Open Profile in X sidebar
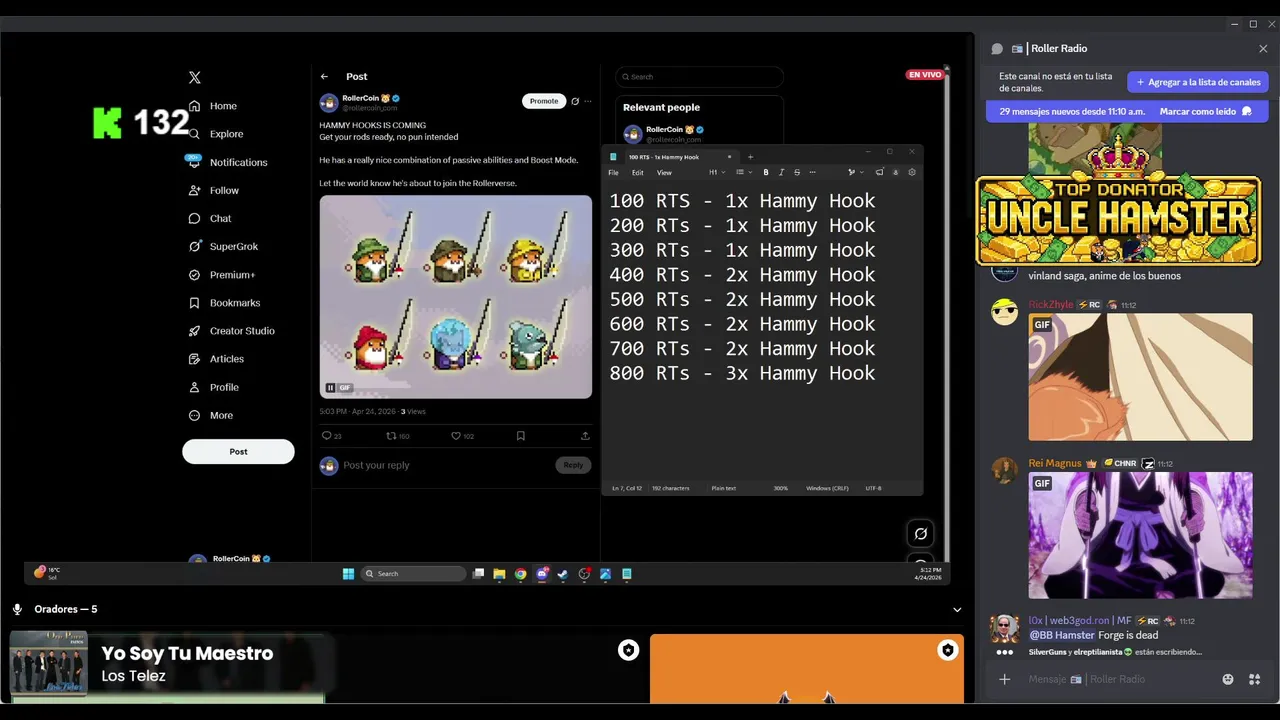 214,387
